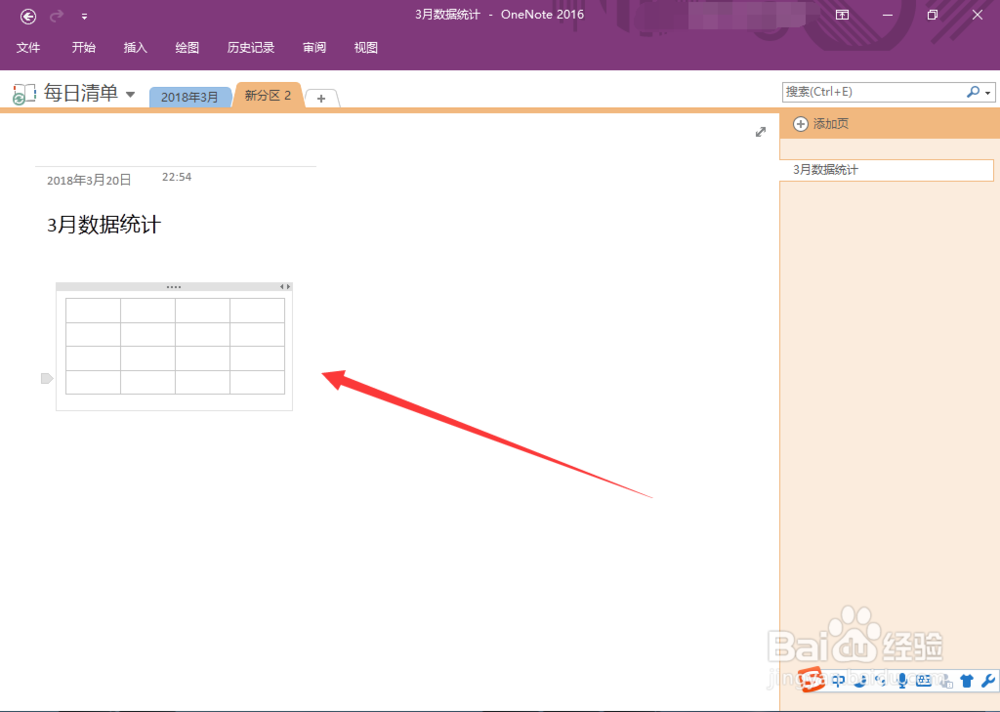Toggle Chinese/English input mode icon
The width and height of the screenshot is (1000, 712).
[x=838, y=680]
